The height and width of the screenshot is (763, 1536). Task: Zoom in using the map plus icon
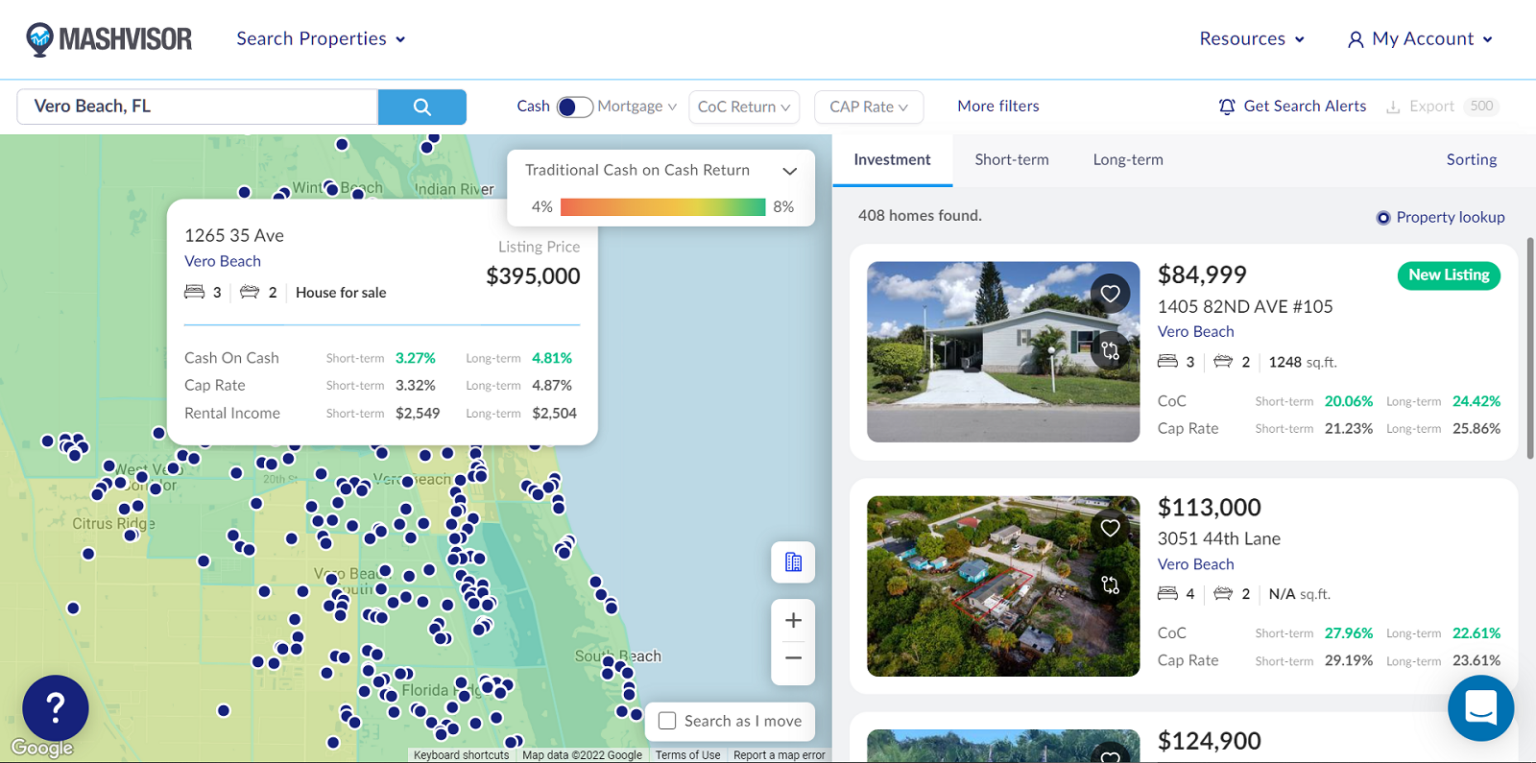pos(792,620)
